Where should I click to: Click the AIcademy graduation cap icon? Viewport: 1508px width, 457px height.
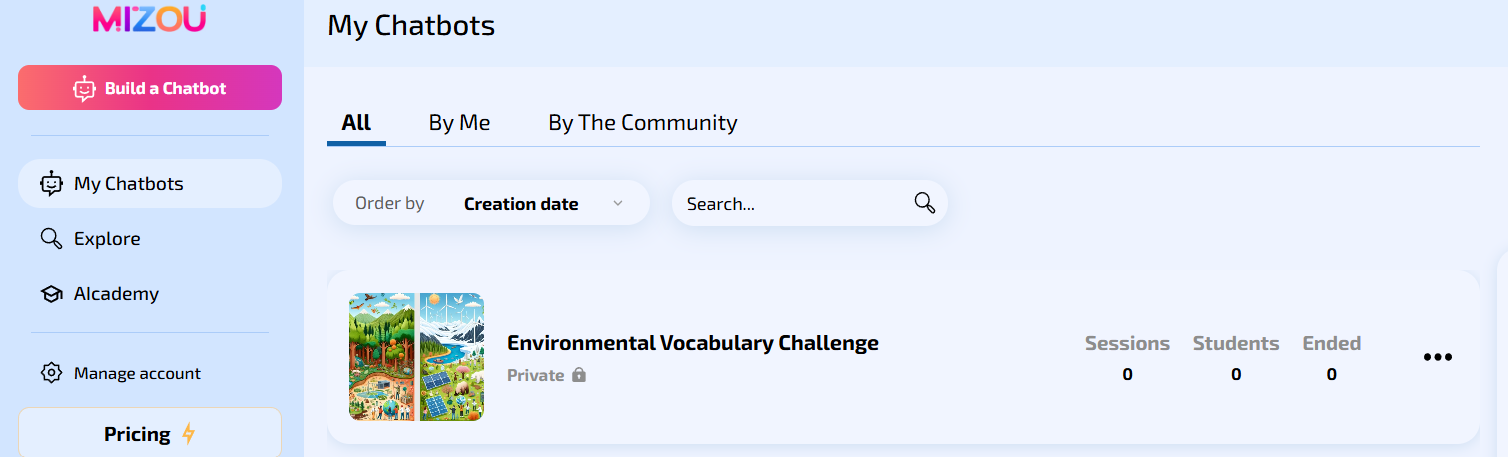[51, 294]
